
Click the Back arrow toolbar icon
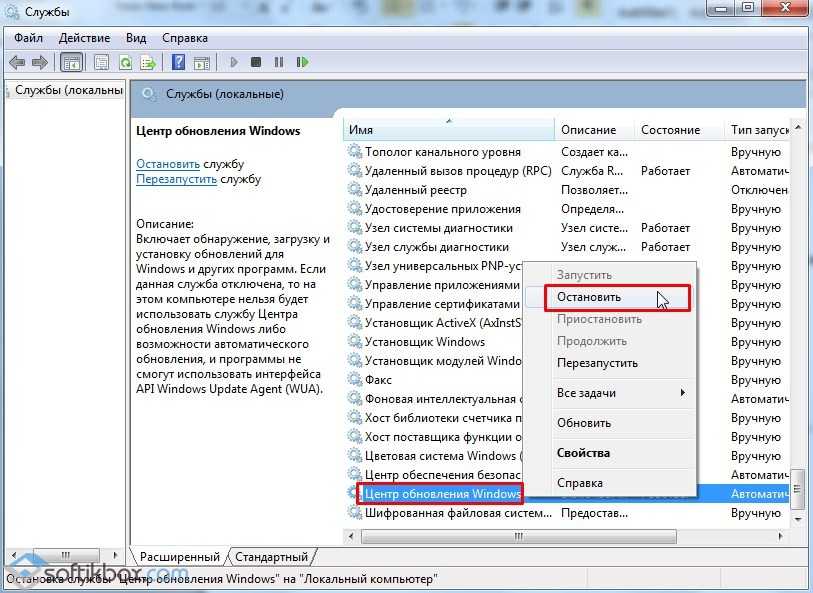(x=16, y=62)
